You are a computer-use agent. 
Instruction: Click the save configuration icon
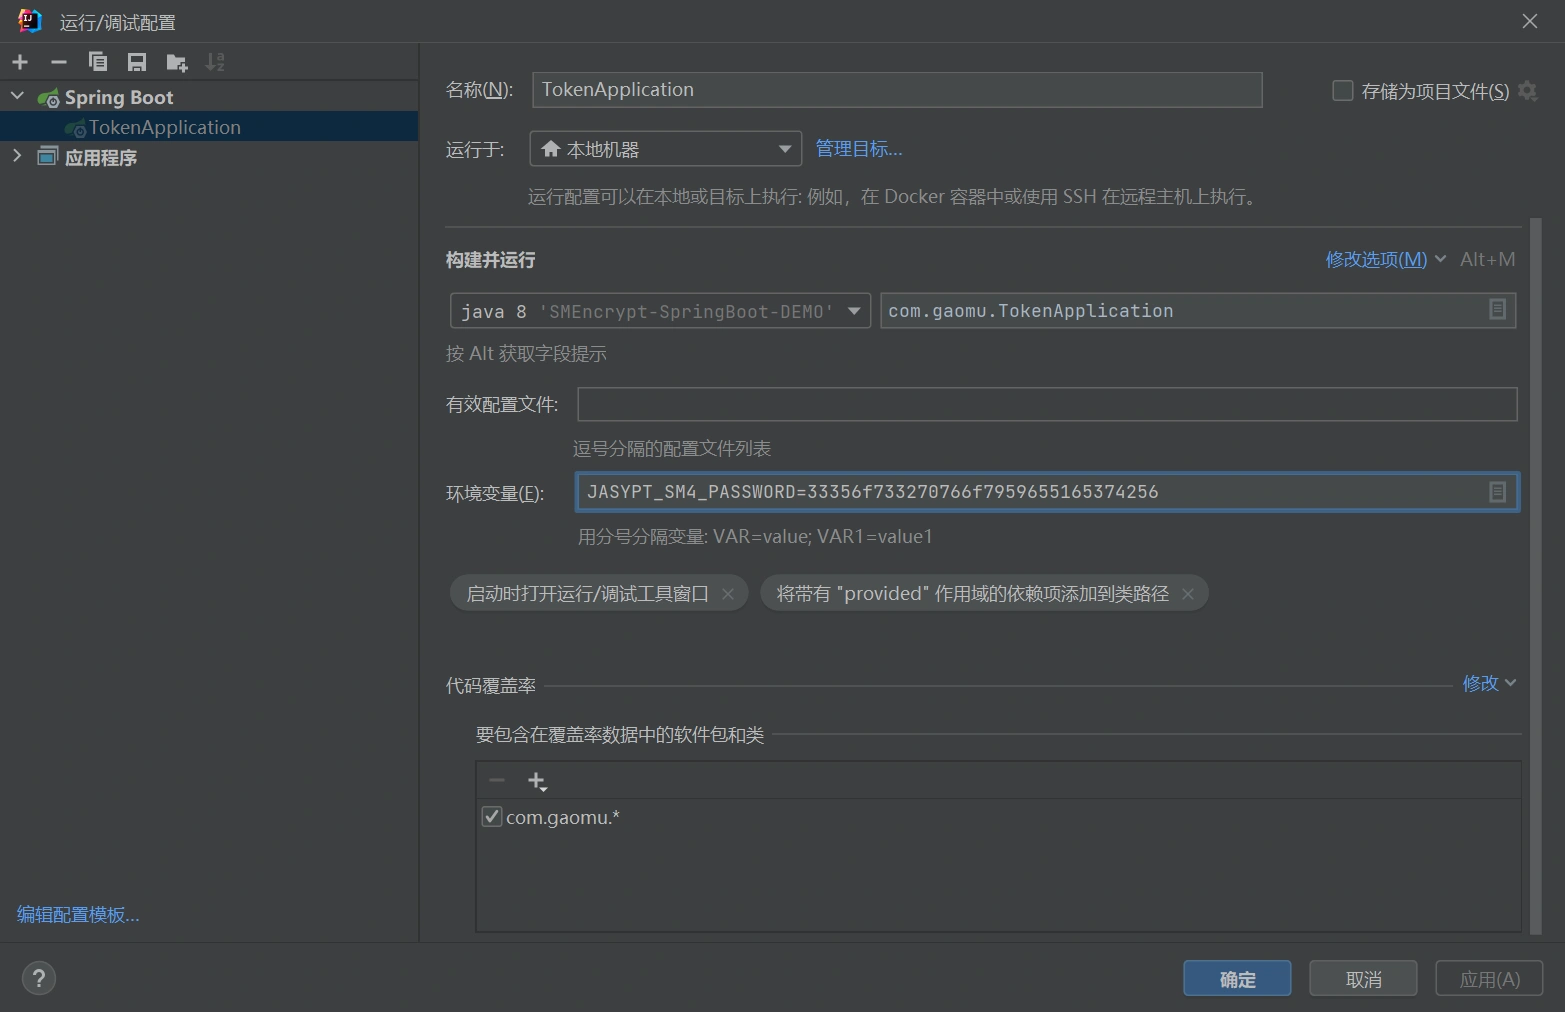click(137, 62)
